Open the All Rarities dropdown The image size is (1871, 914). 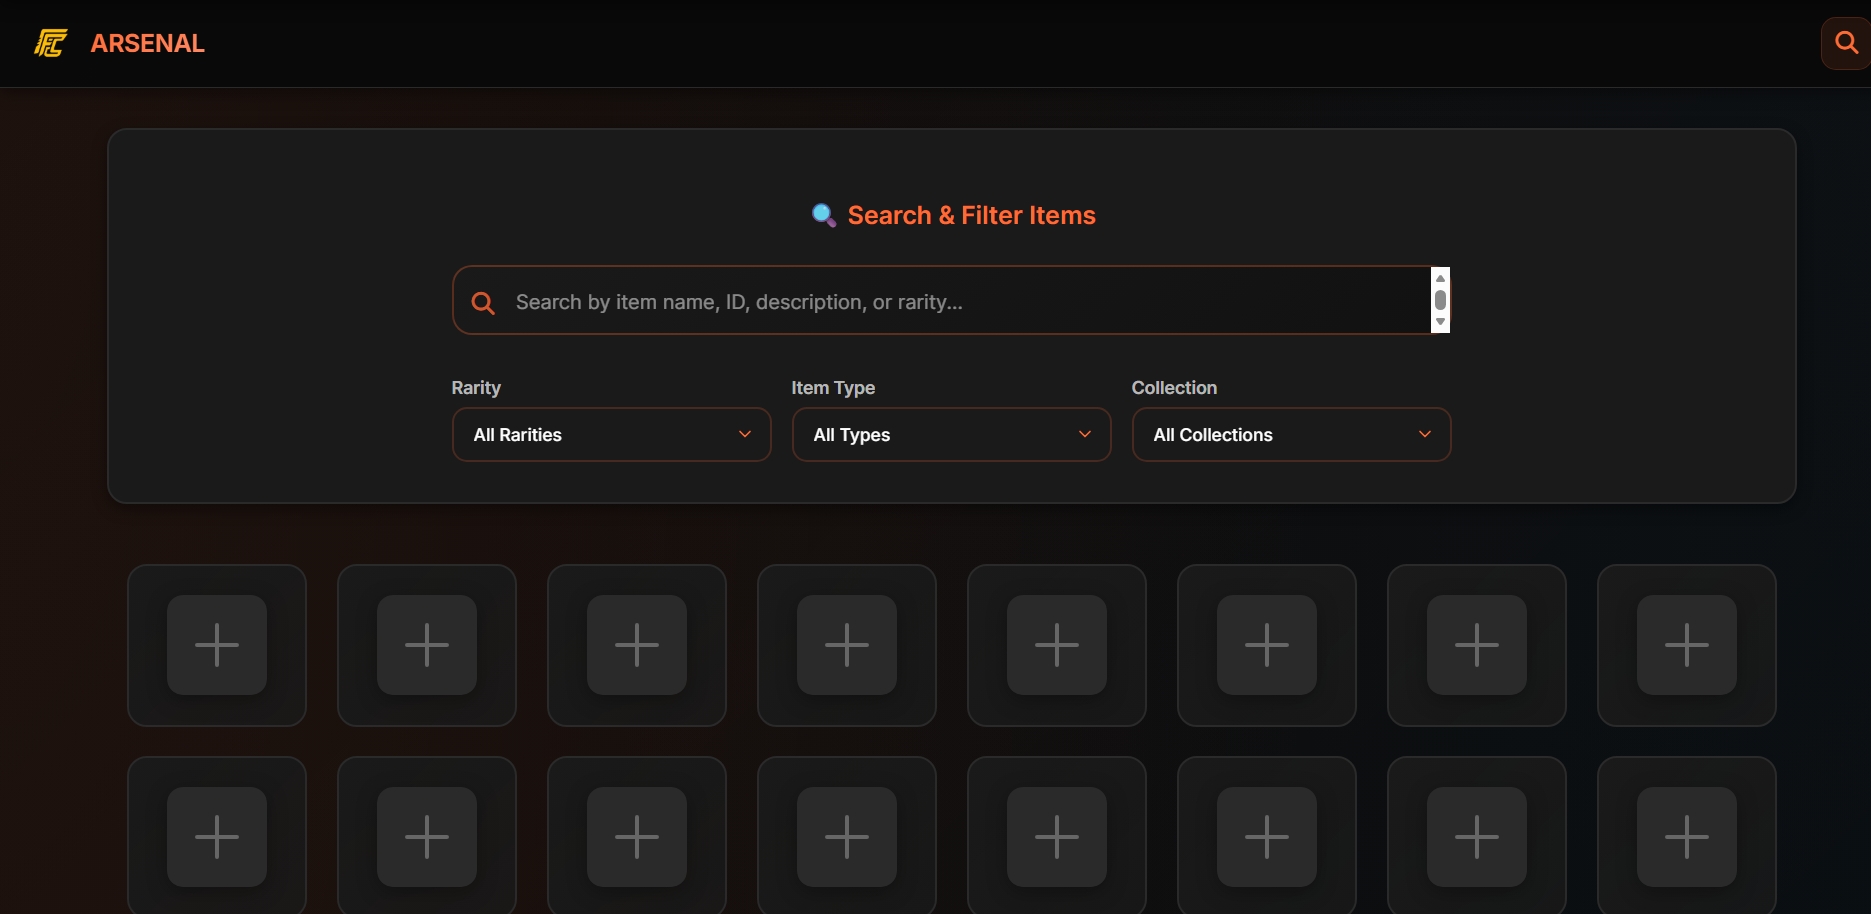click(610, 434)
